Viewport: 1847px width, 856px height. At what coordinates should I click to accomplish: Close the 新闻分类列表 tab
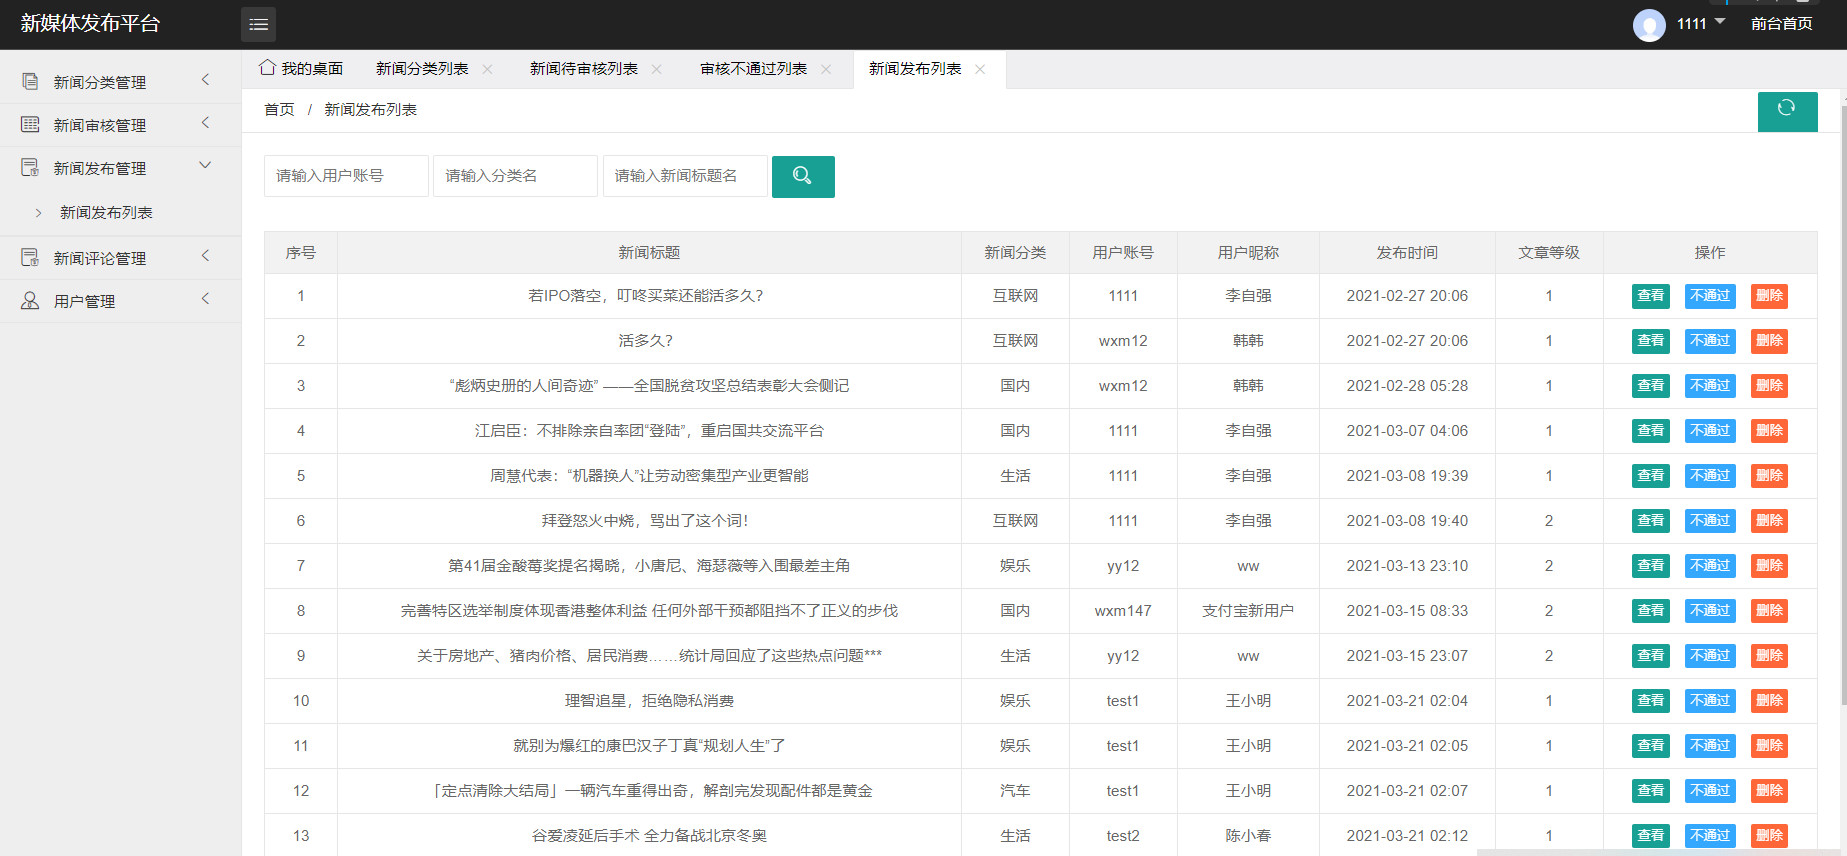point(488,69)
